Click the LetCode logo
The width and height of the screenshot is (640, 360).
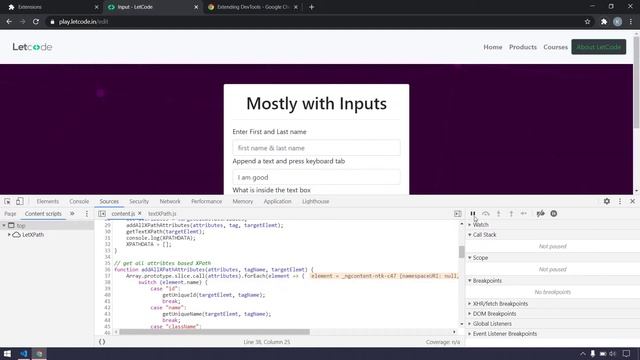(32, 47)
